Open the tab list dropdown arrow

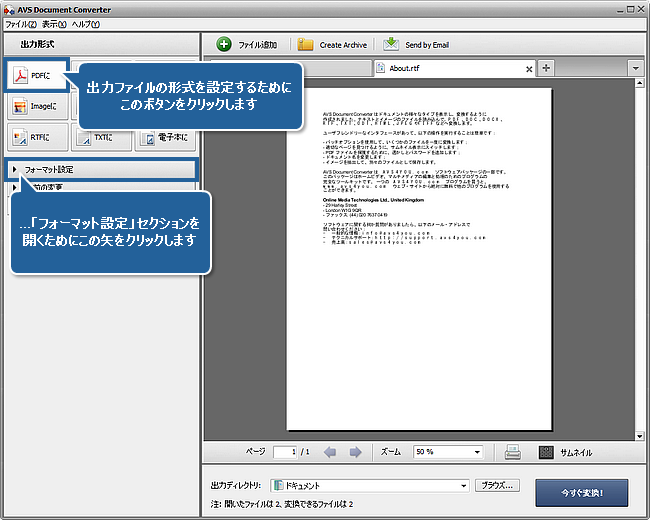[x=636, y=68]
